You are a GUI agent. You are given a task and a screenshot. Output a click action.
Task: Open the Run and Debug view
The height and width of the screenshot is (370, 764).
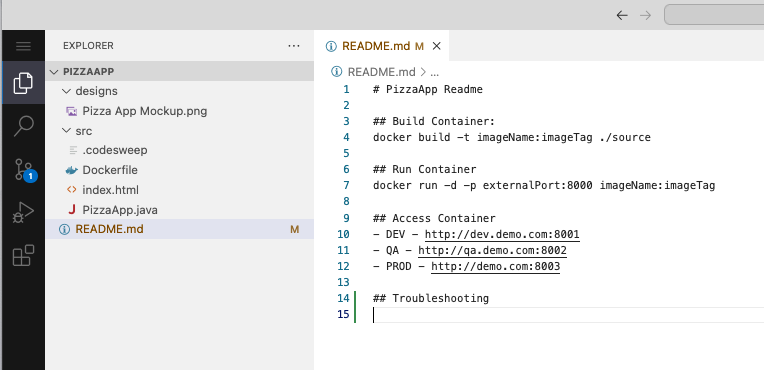23,213
